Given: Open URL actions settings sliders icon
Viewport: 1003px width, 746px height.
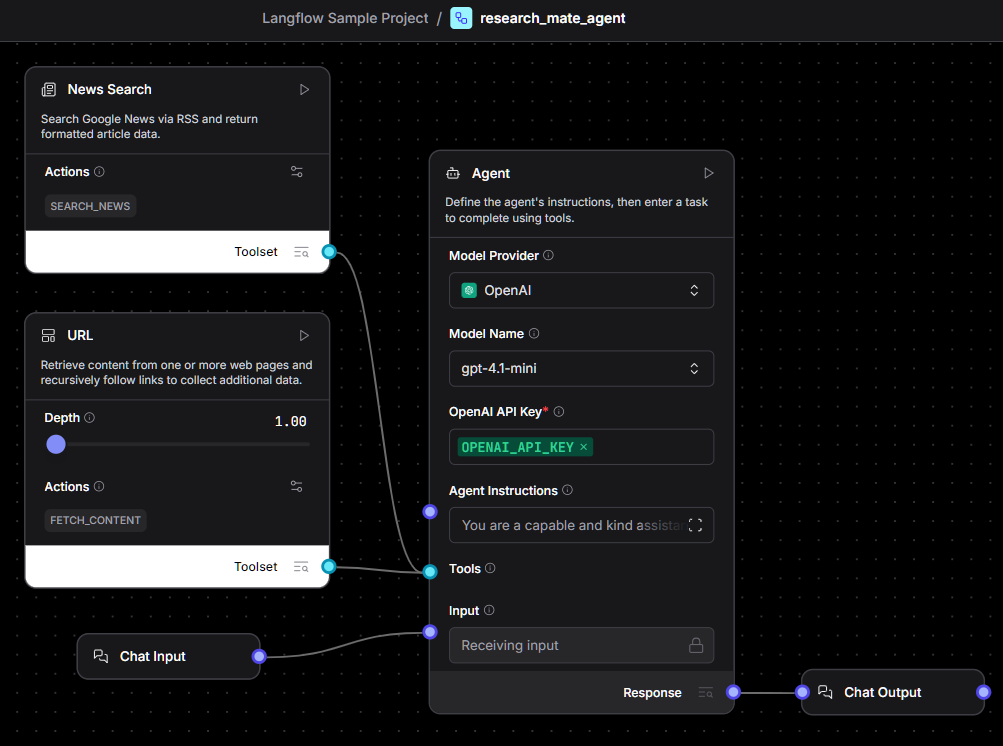Looking at the screenshot, I should [x=297, y=487].
